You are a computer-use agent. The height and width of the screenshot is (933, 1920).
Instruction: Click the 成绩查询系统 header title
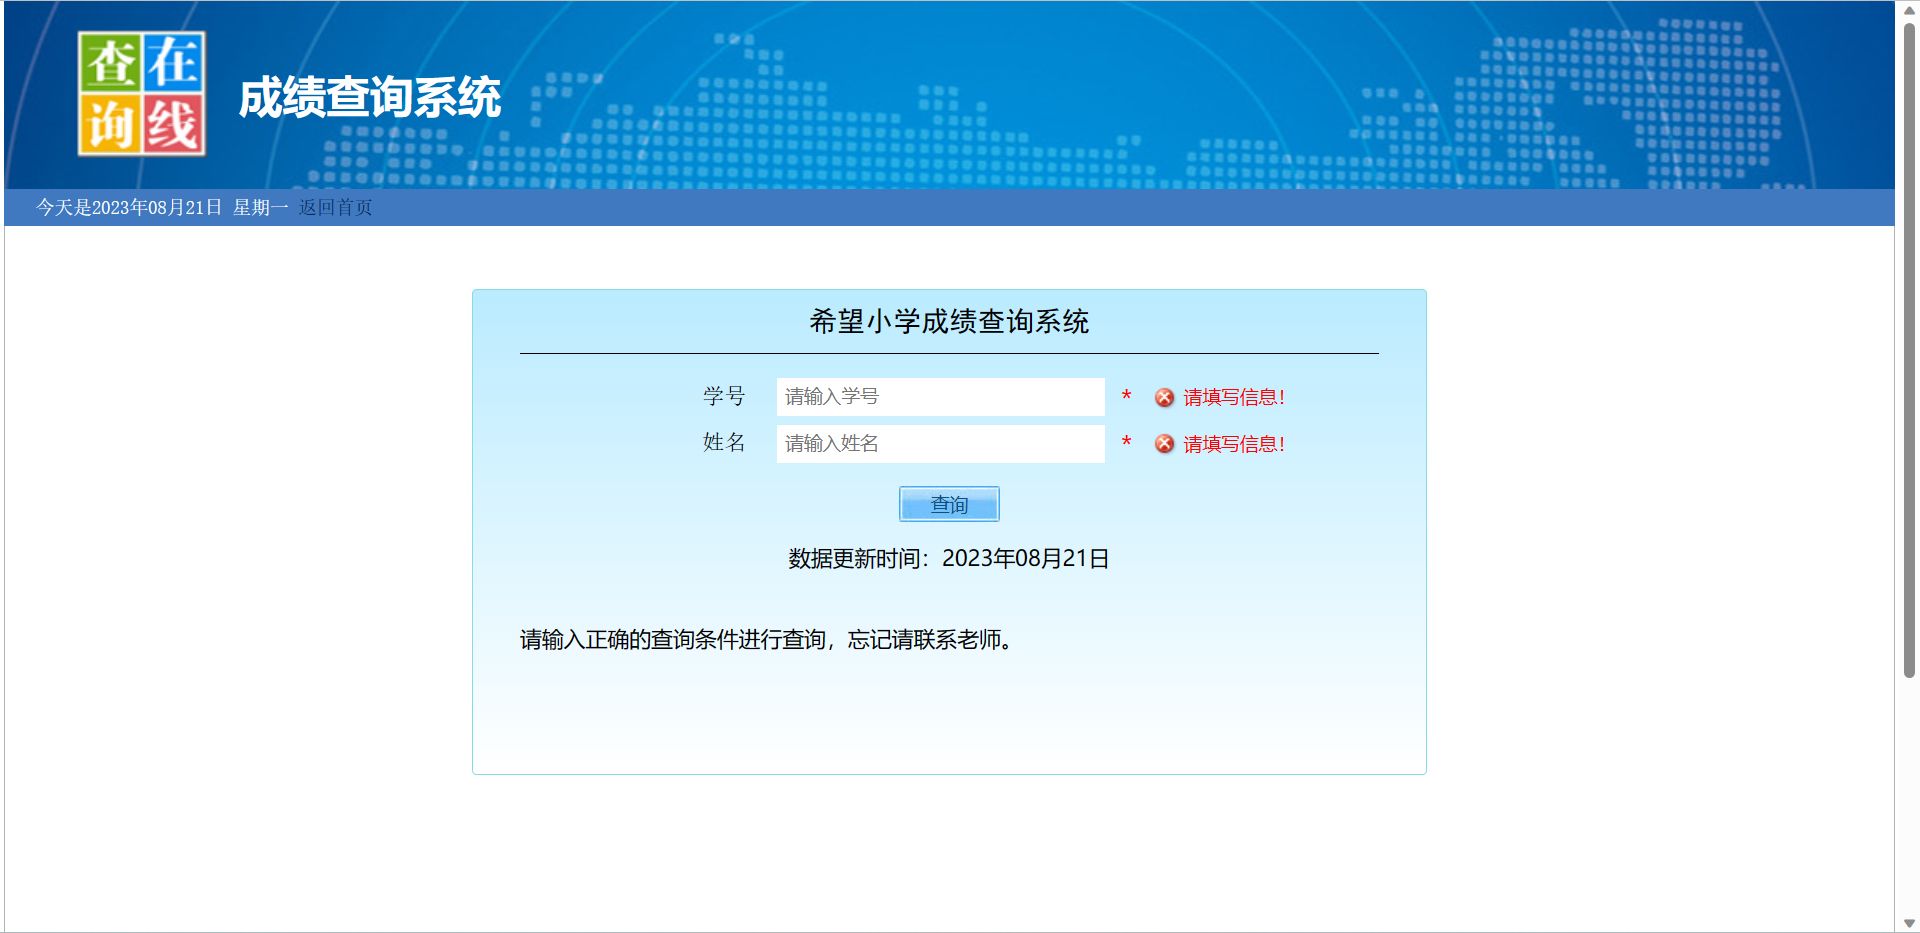370,97
